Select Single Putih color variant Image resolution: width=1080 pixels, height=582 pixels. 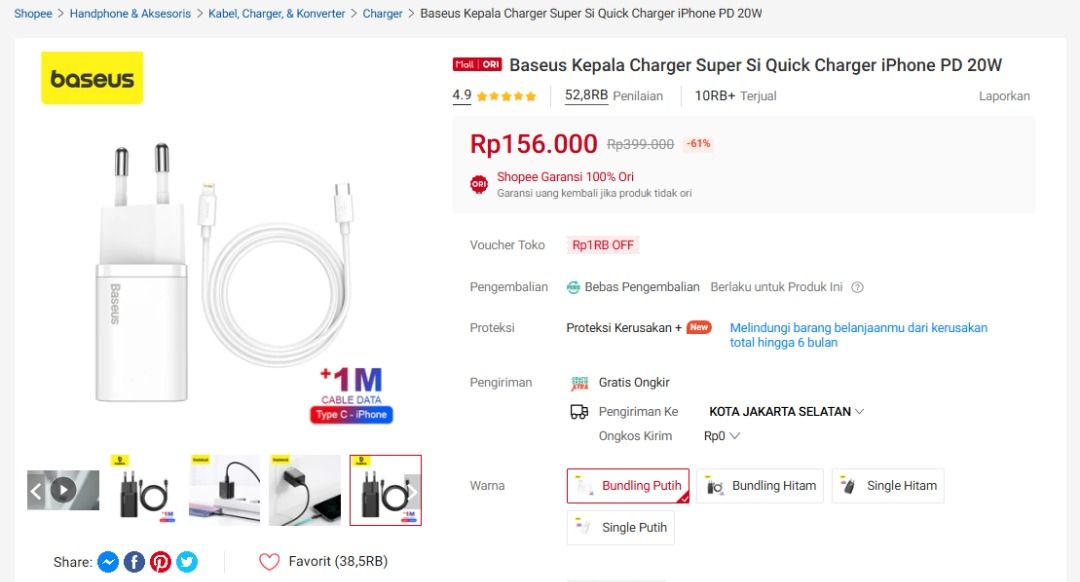tap(621, 527)
